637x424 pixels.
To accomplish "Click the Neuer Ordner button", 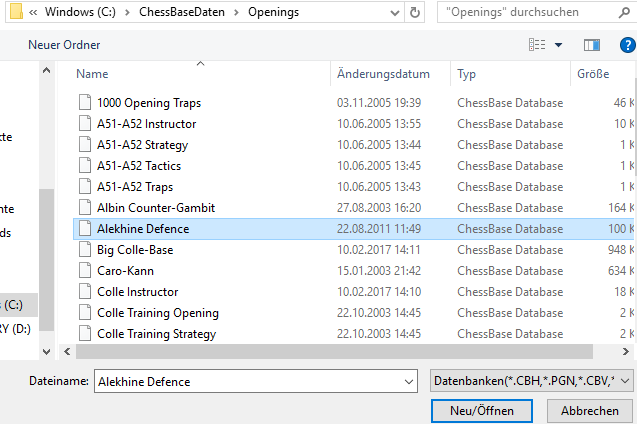I will tap(64, 45).
